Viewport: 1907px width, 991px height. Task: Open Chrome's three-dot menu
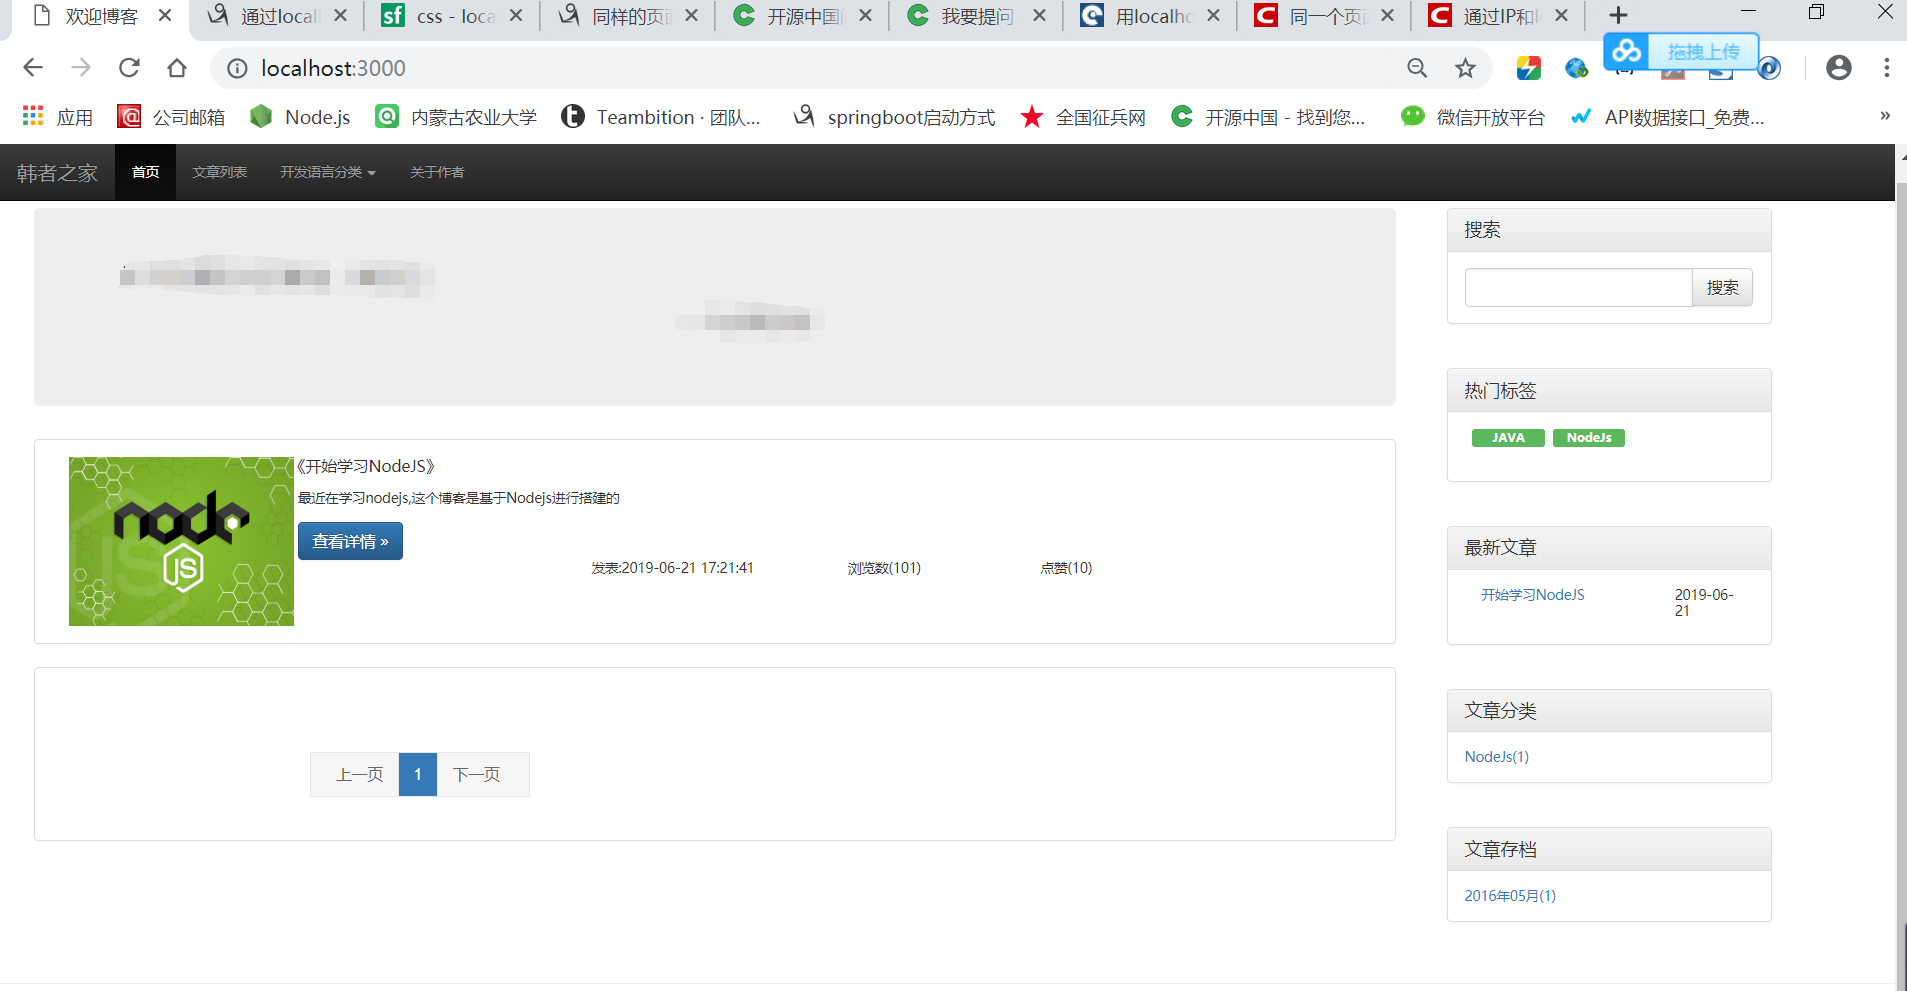click(1886, 68)
